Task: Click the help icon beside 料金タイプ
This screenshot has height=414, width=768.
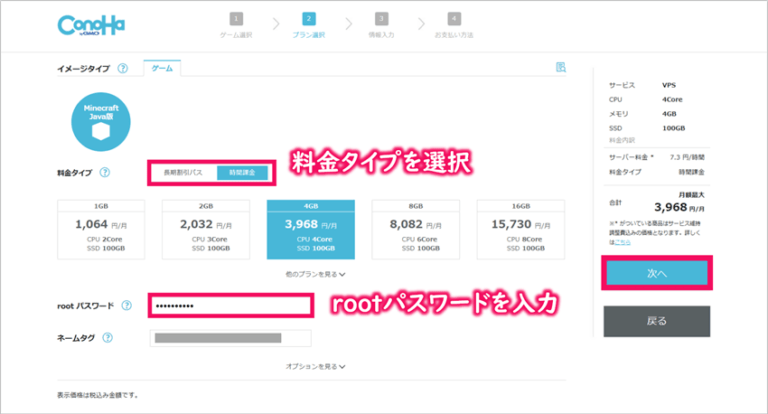Action: pos(105,173)
